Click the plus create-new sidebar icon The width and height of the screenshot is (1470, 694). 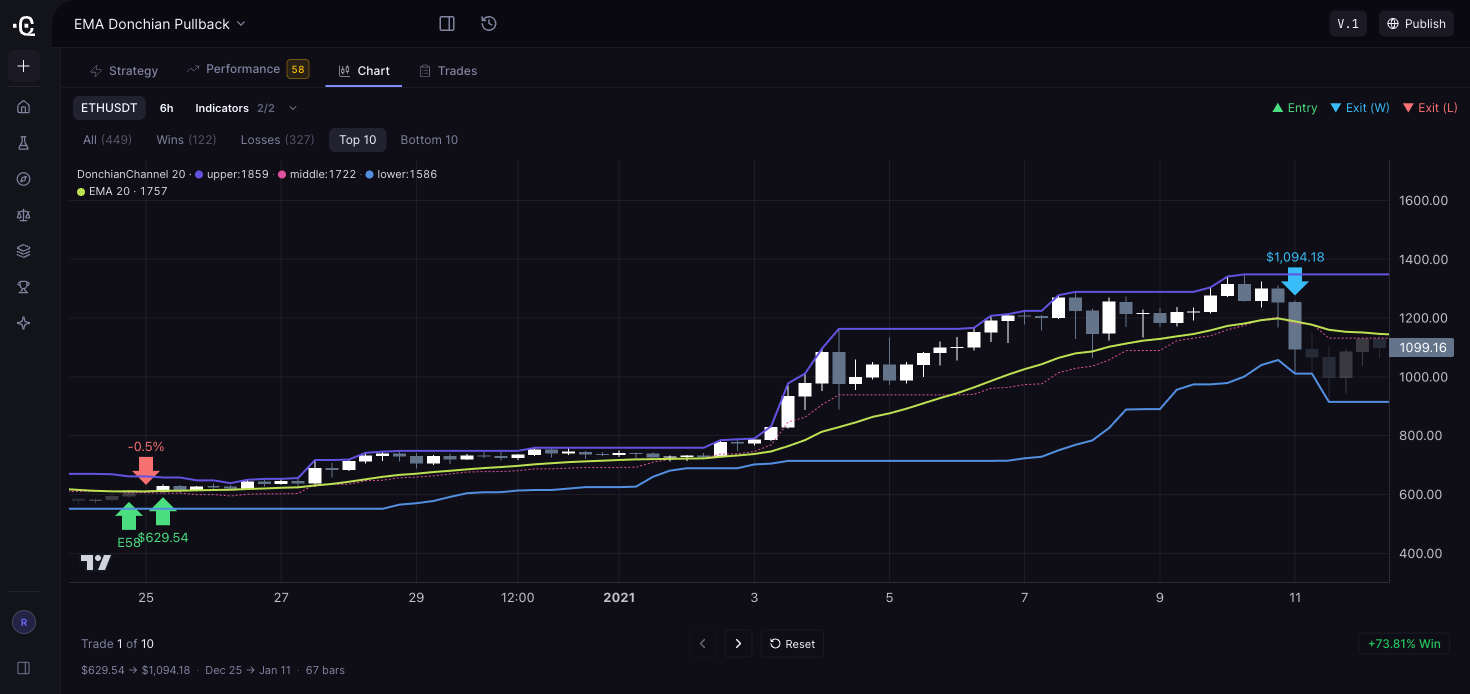click(24, 66)
